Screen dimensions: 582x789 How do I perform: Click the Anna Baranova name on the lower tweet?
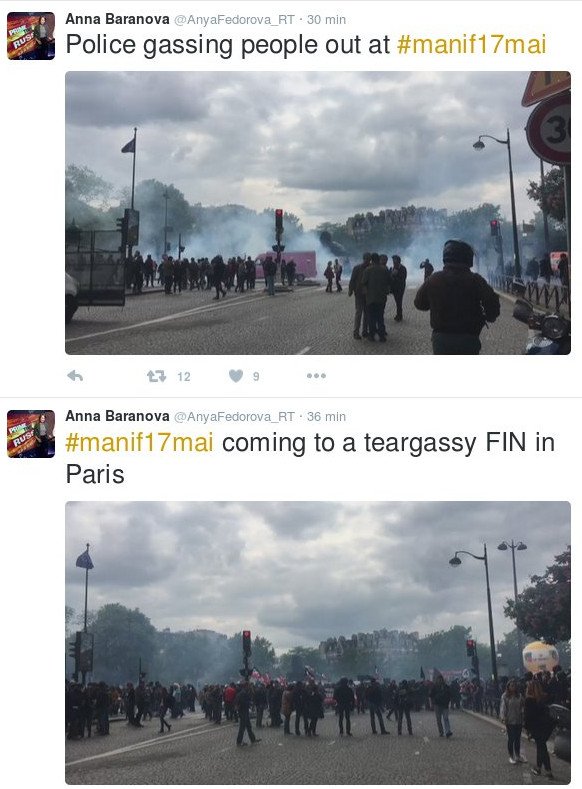117,416
